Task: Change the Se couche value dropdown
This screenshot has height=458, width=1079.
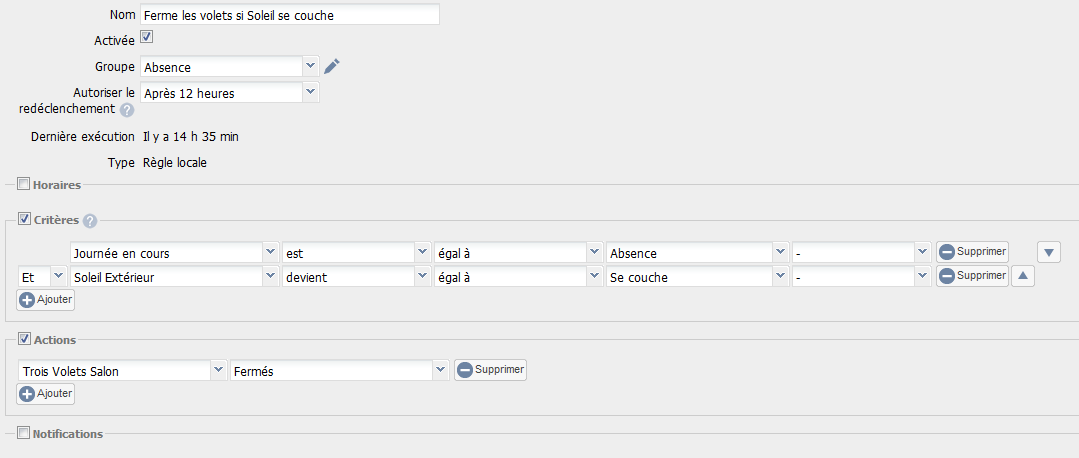Action: pyautogui.click(x=697, y=276)
